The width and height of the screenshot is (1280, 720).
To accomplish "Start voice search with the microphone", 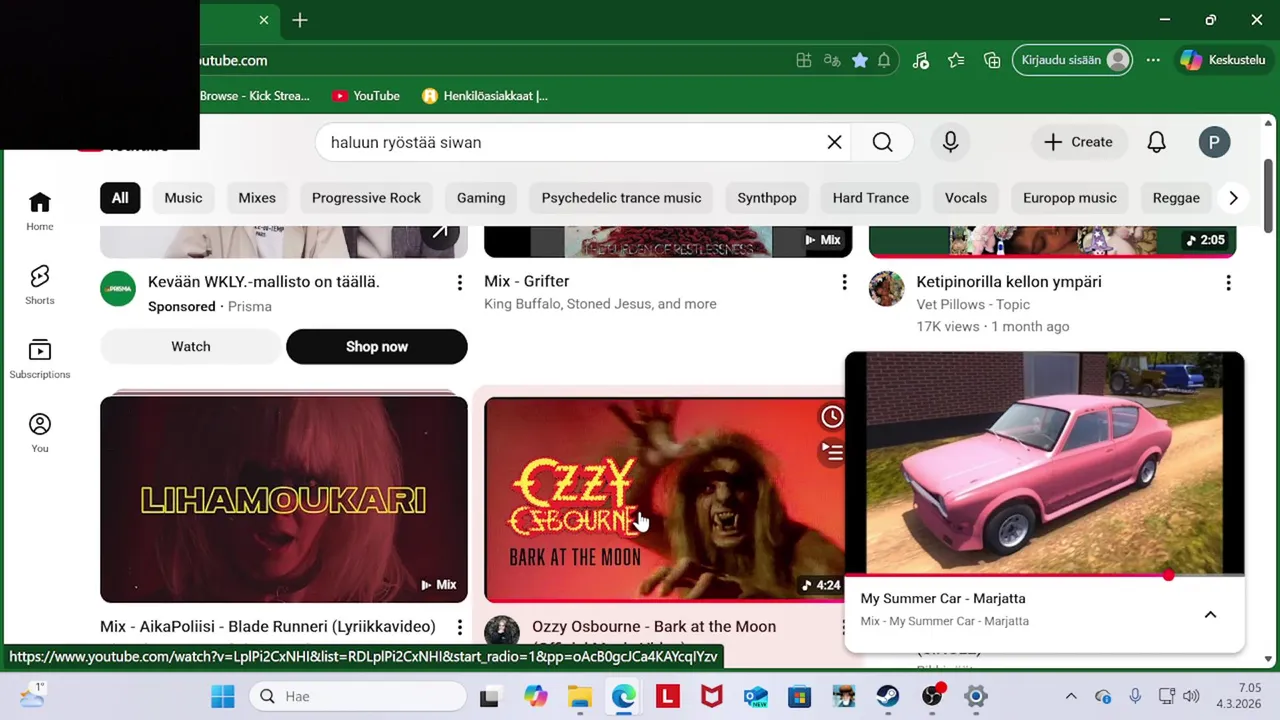I will tap(950, 142).
